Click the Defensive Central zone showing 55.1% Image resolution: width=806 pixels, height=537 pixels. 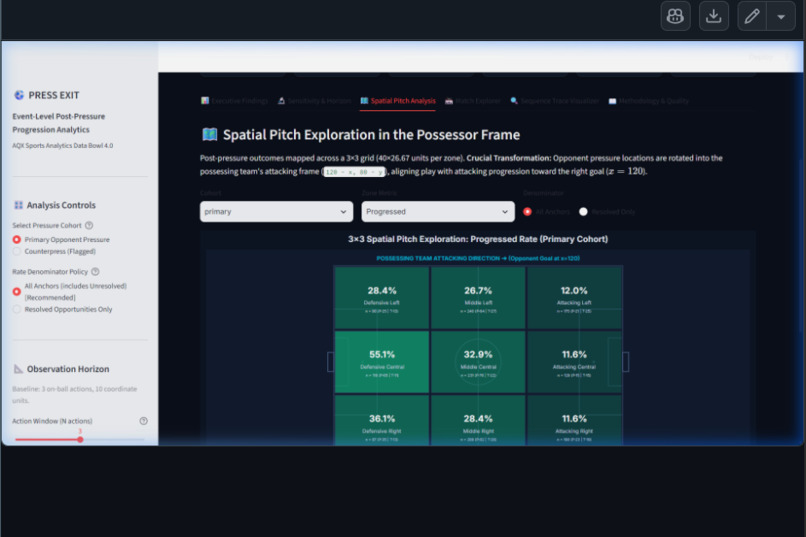(382, 362)
